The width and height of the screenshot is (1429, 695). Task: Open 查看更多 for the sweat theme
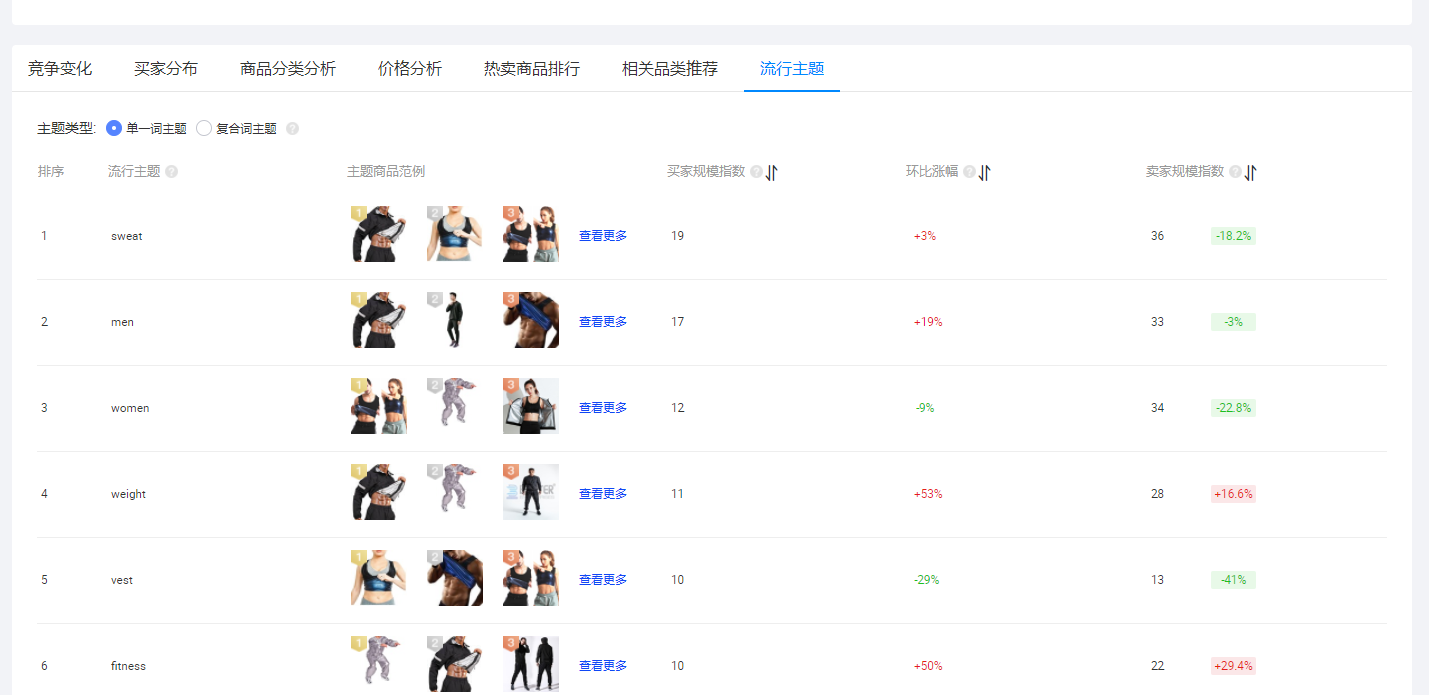[x=602, y=235]
